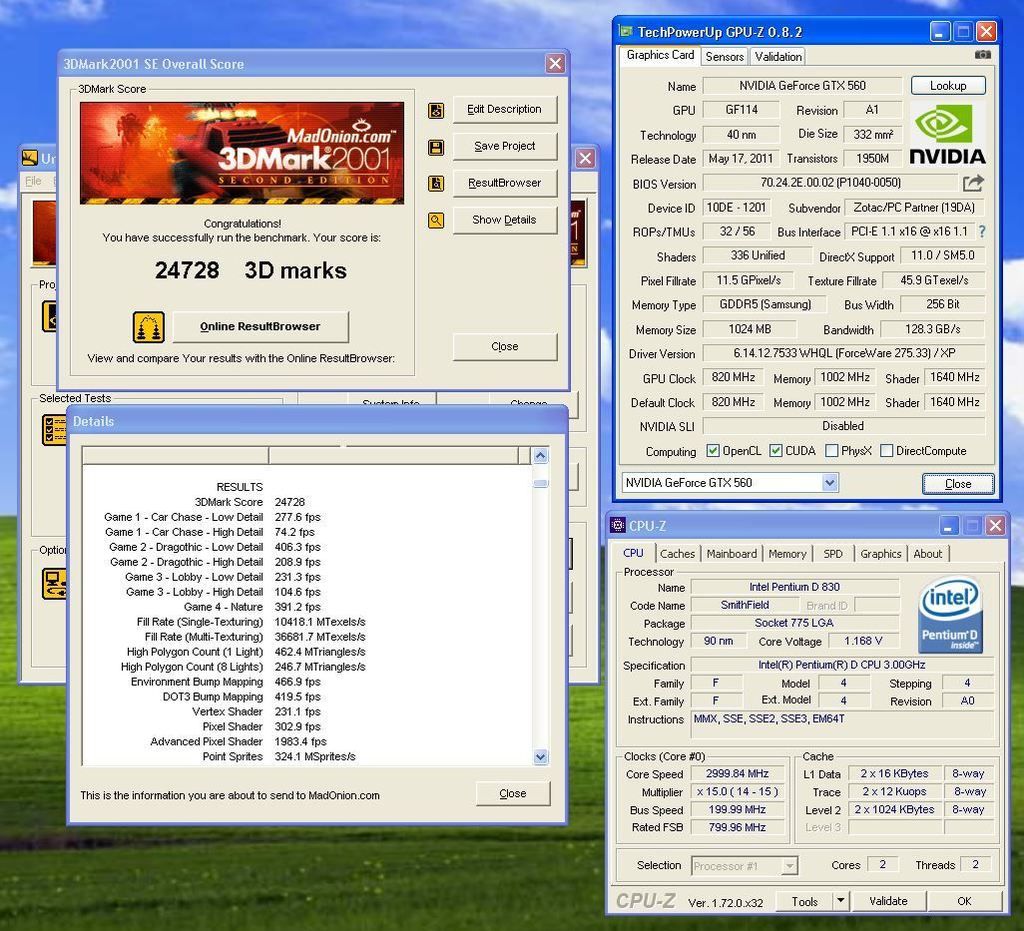Click Details list scroll up arrow
The height and width of the screenshot is (931, 1024).
540,455
